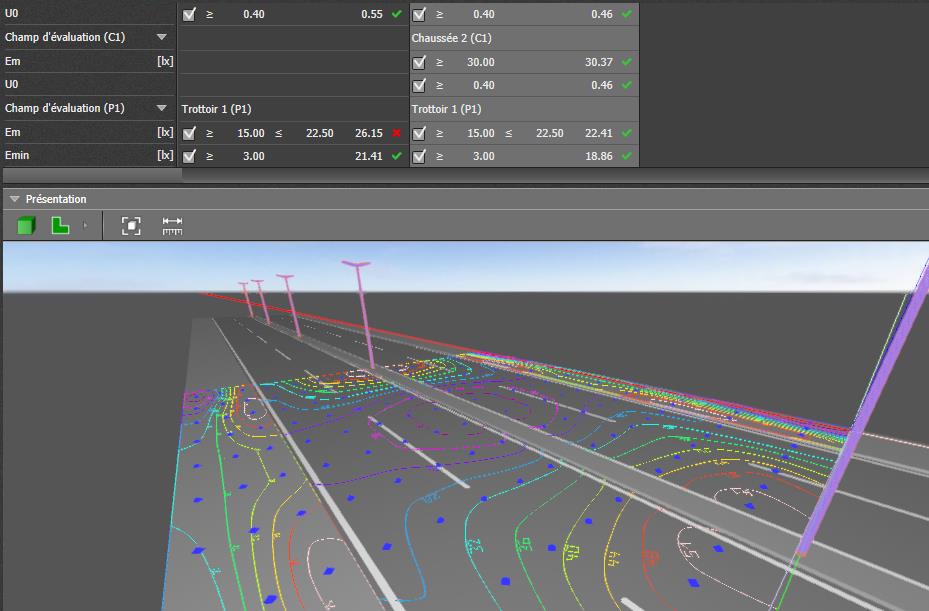Expand Champ d'évaluation (C1) dropdown
Image resolution: width=929 pixels, height=611 pixels.
pos(161,37)
